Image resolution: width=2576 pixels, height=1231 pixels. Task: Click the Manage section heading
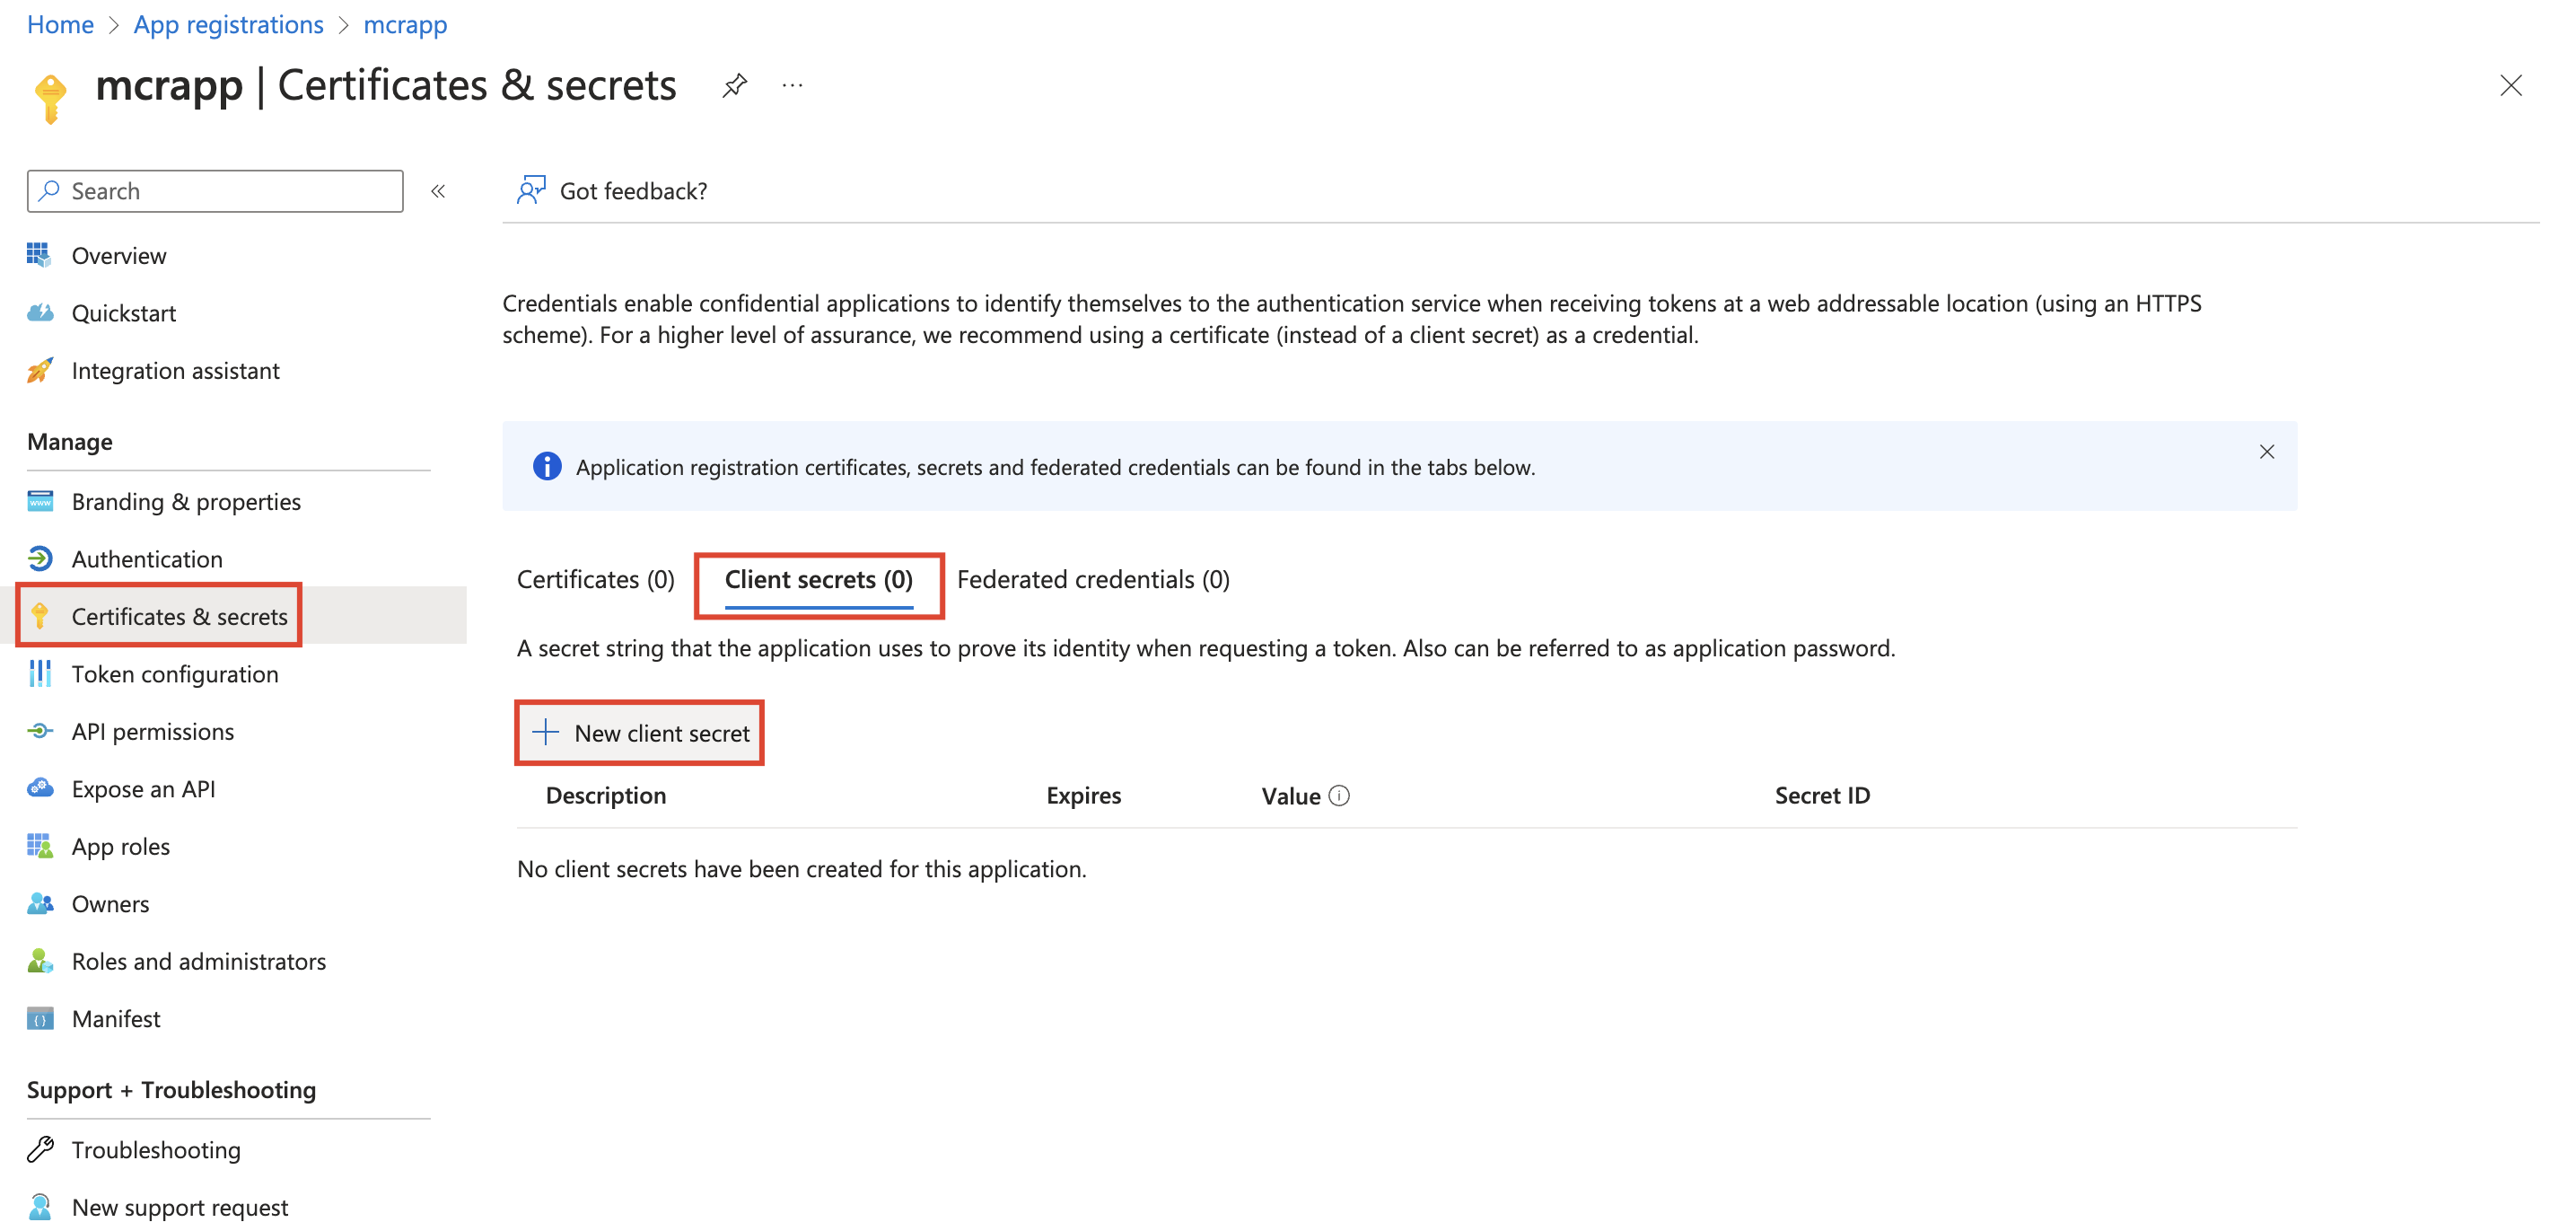pos(70,441)
